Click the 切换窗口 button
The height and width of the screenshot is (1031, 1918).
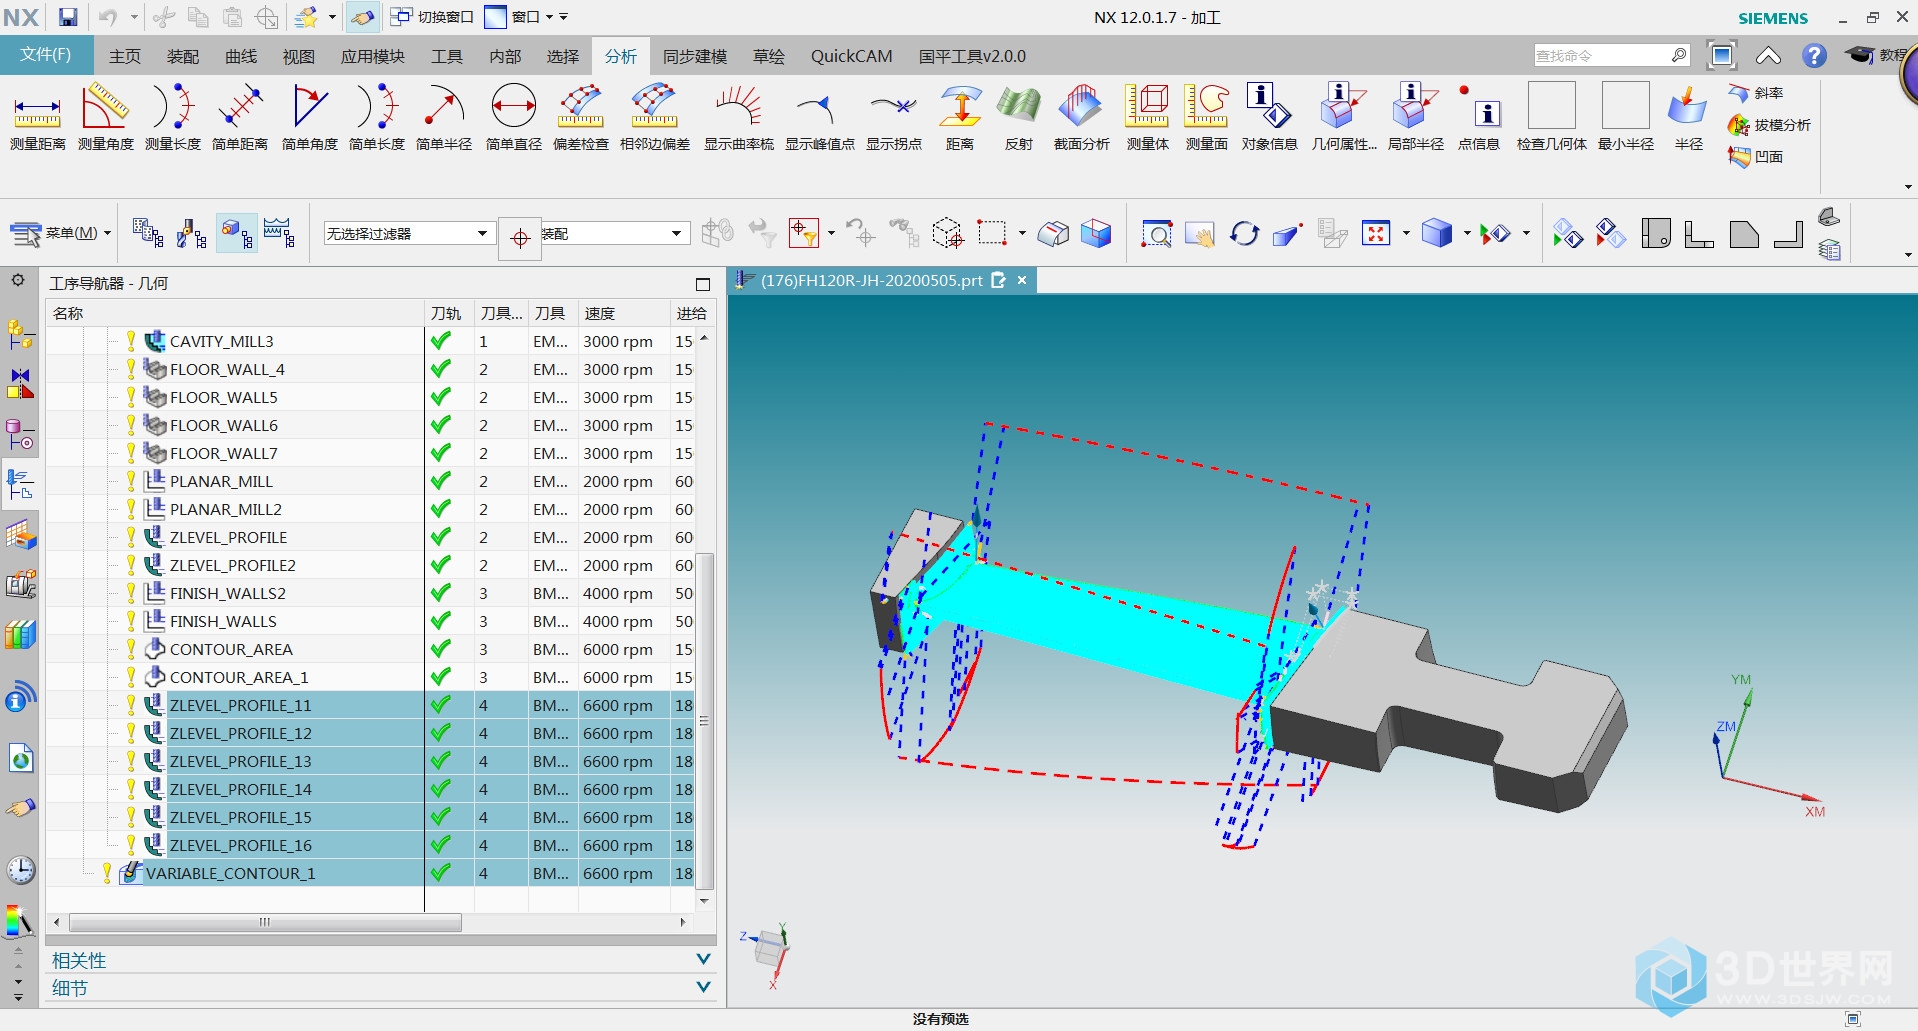[432, 17]
